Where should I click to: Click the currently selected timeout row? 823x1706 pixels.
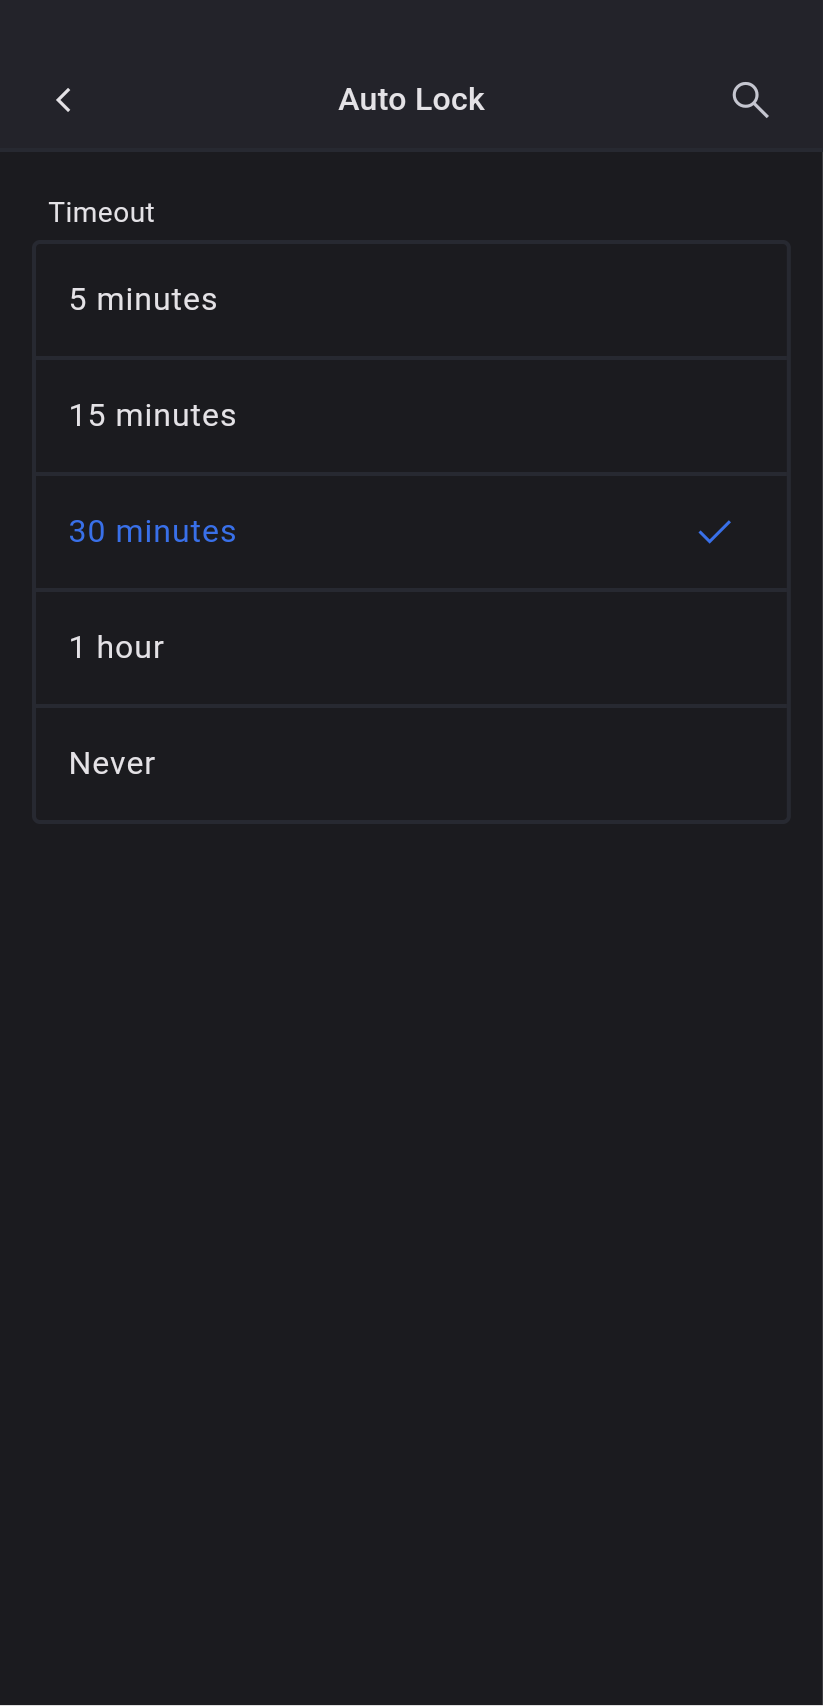(x=411, y=532)
